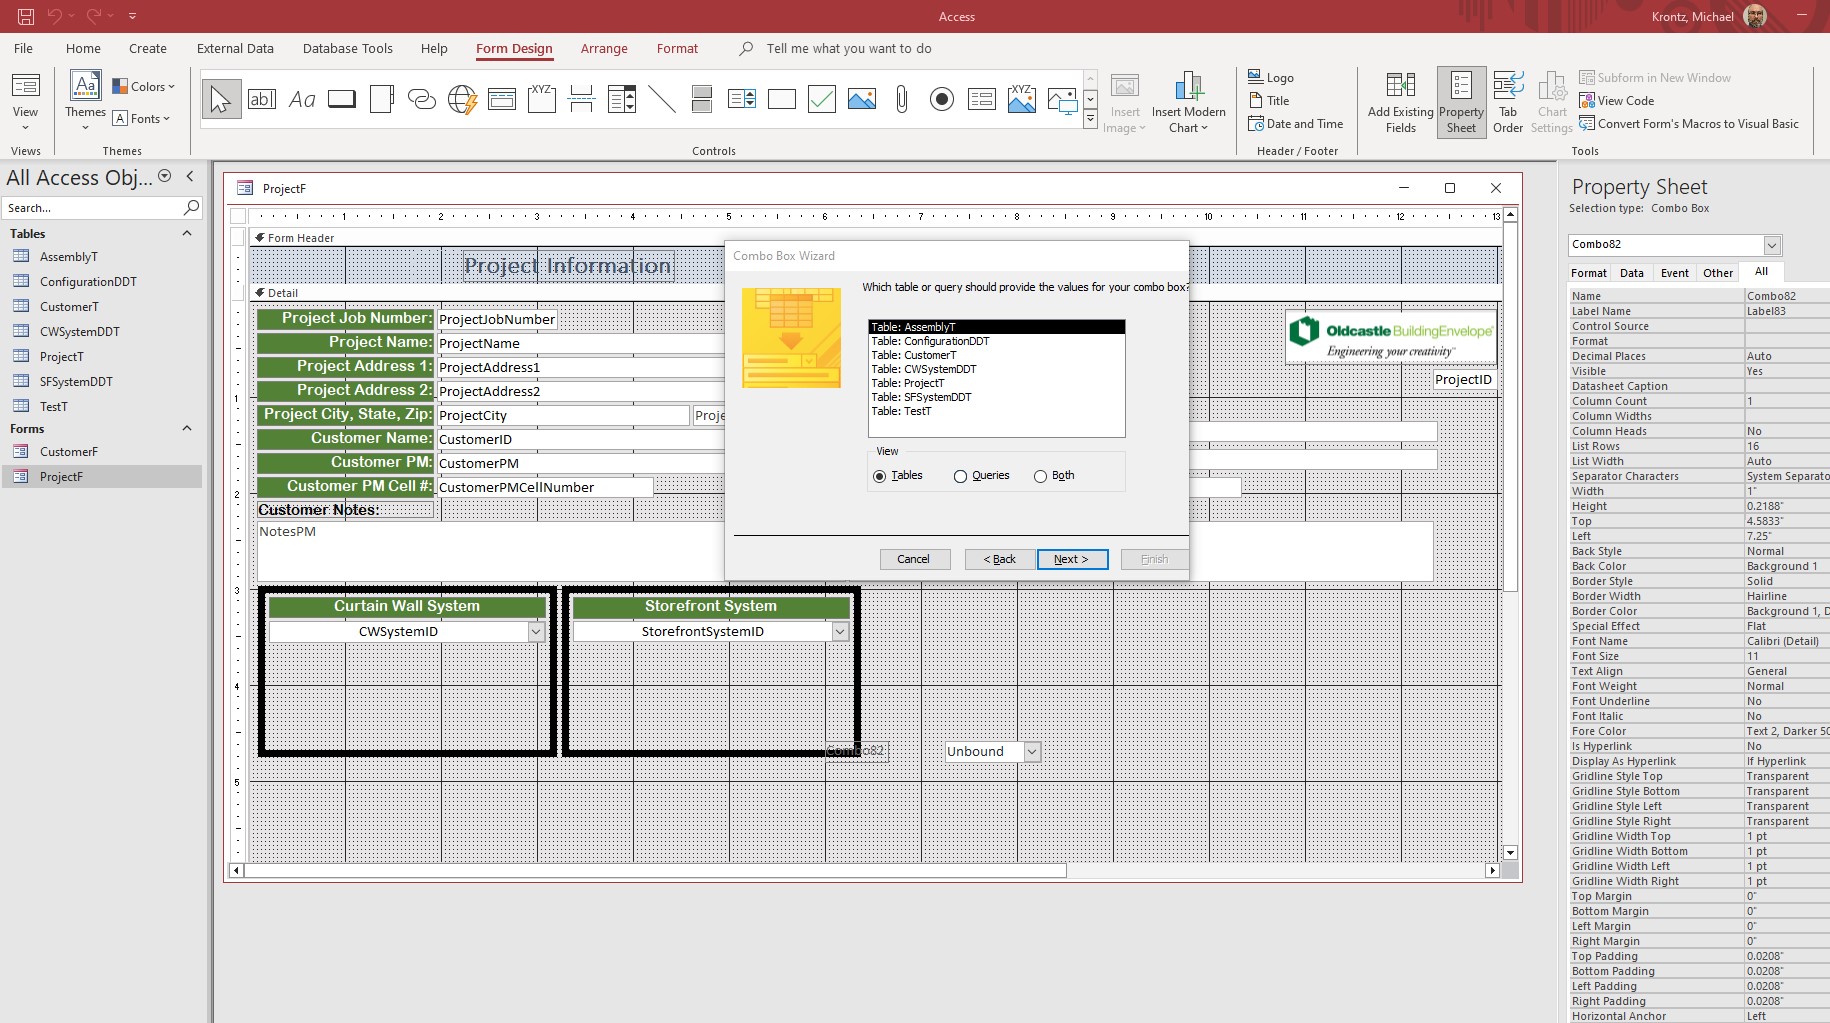The image size is (1830, 1023).
Task: Open the Tab Order dialog
Action: 1507,102
